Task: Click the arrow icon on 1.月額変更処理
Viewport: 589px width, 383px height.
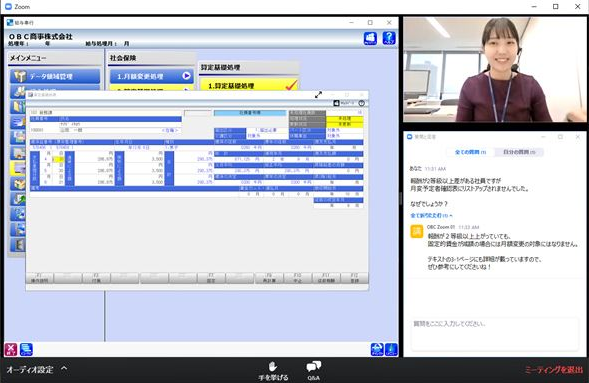Action: point(186,76)
